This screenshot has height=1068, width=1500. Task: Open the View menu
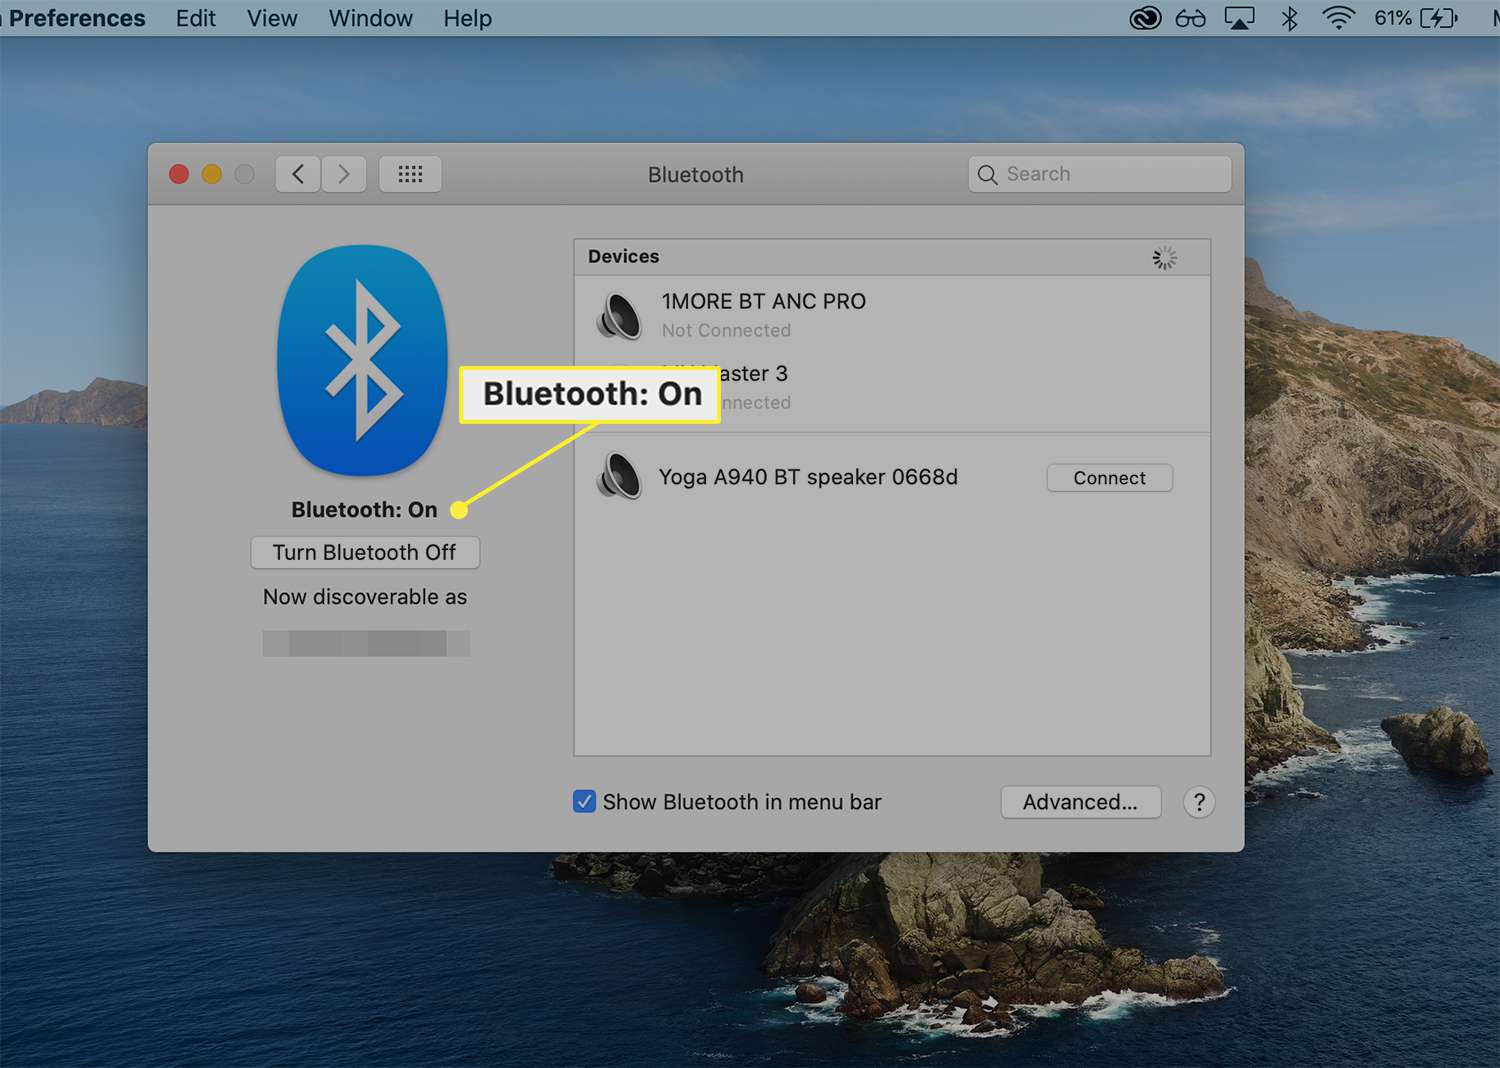click(272, 18)
